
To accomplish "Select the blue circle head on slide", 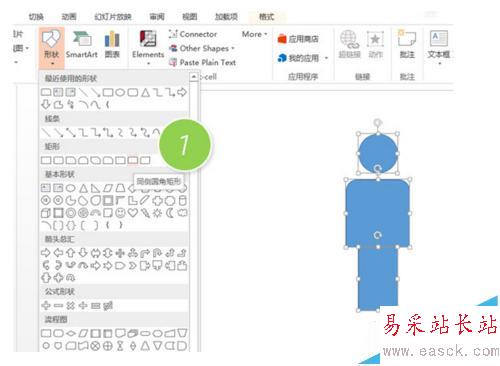I will coord(378,154).
